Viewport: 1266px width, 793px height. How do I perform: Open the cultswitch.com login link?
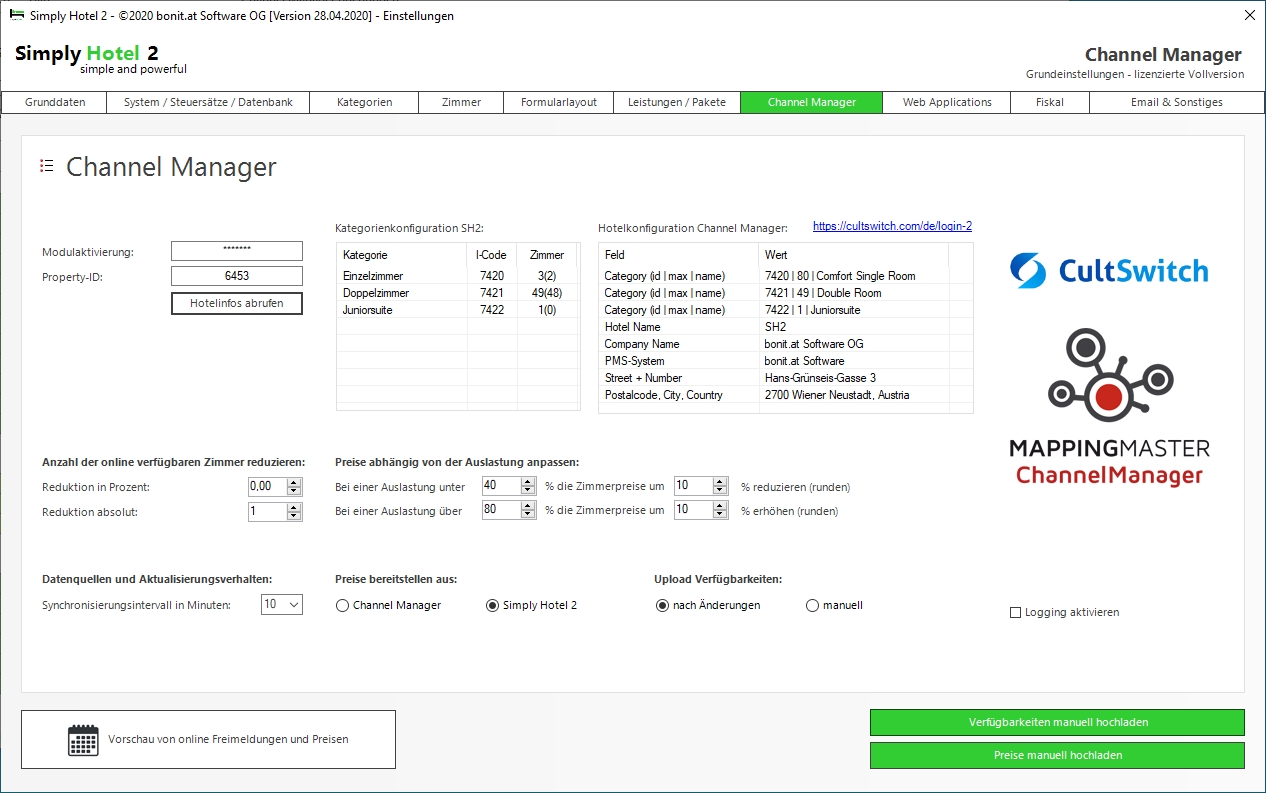click(x=892, y=227)
